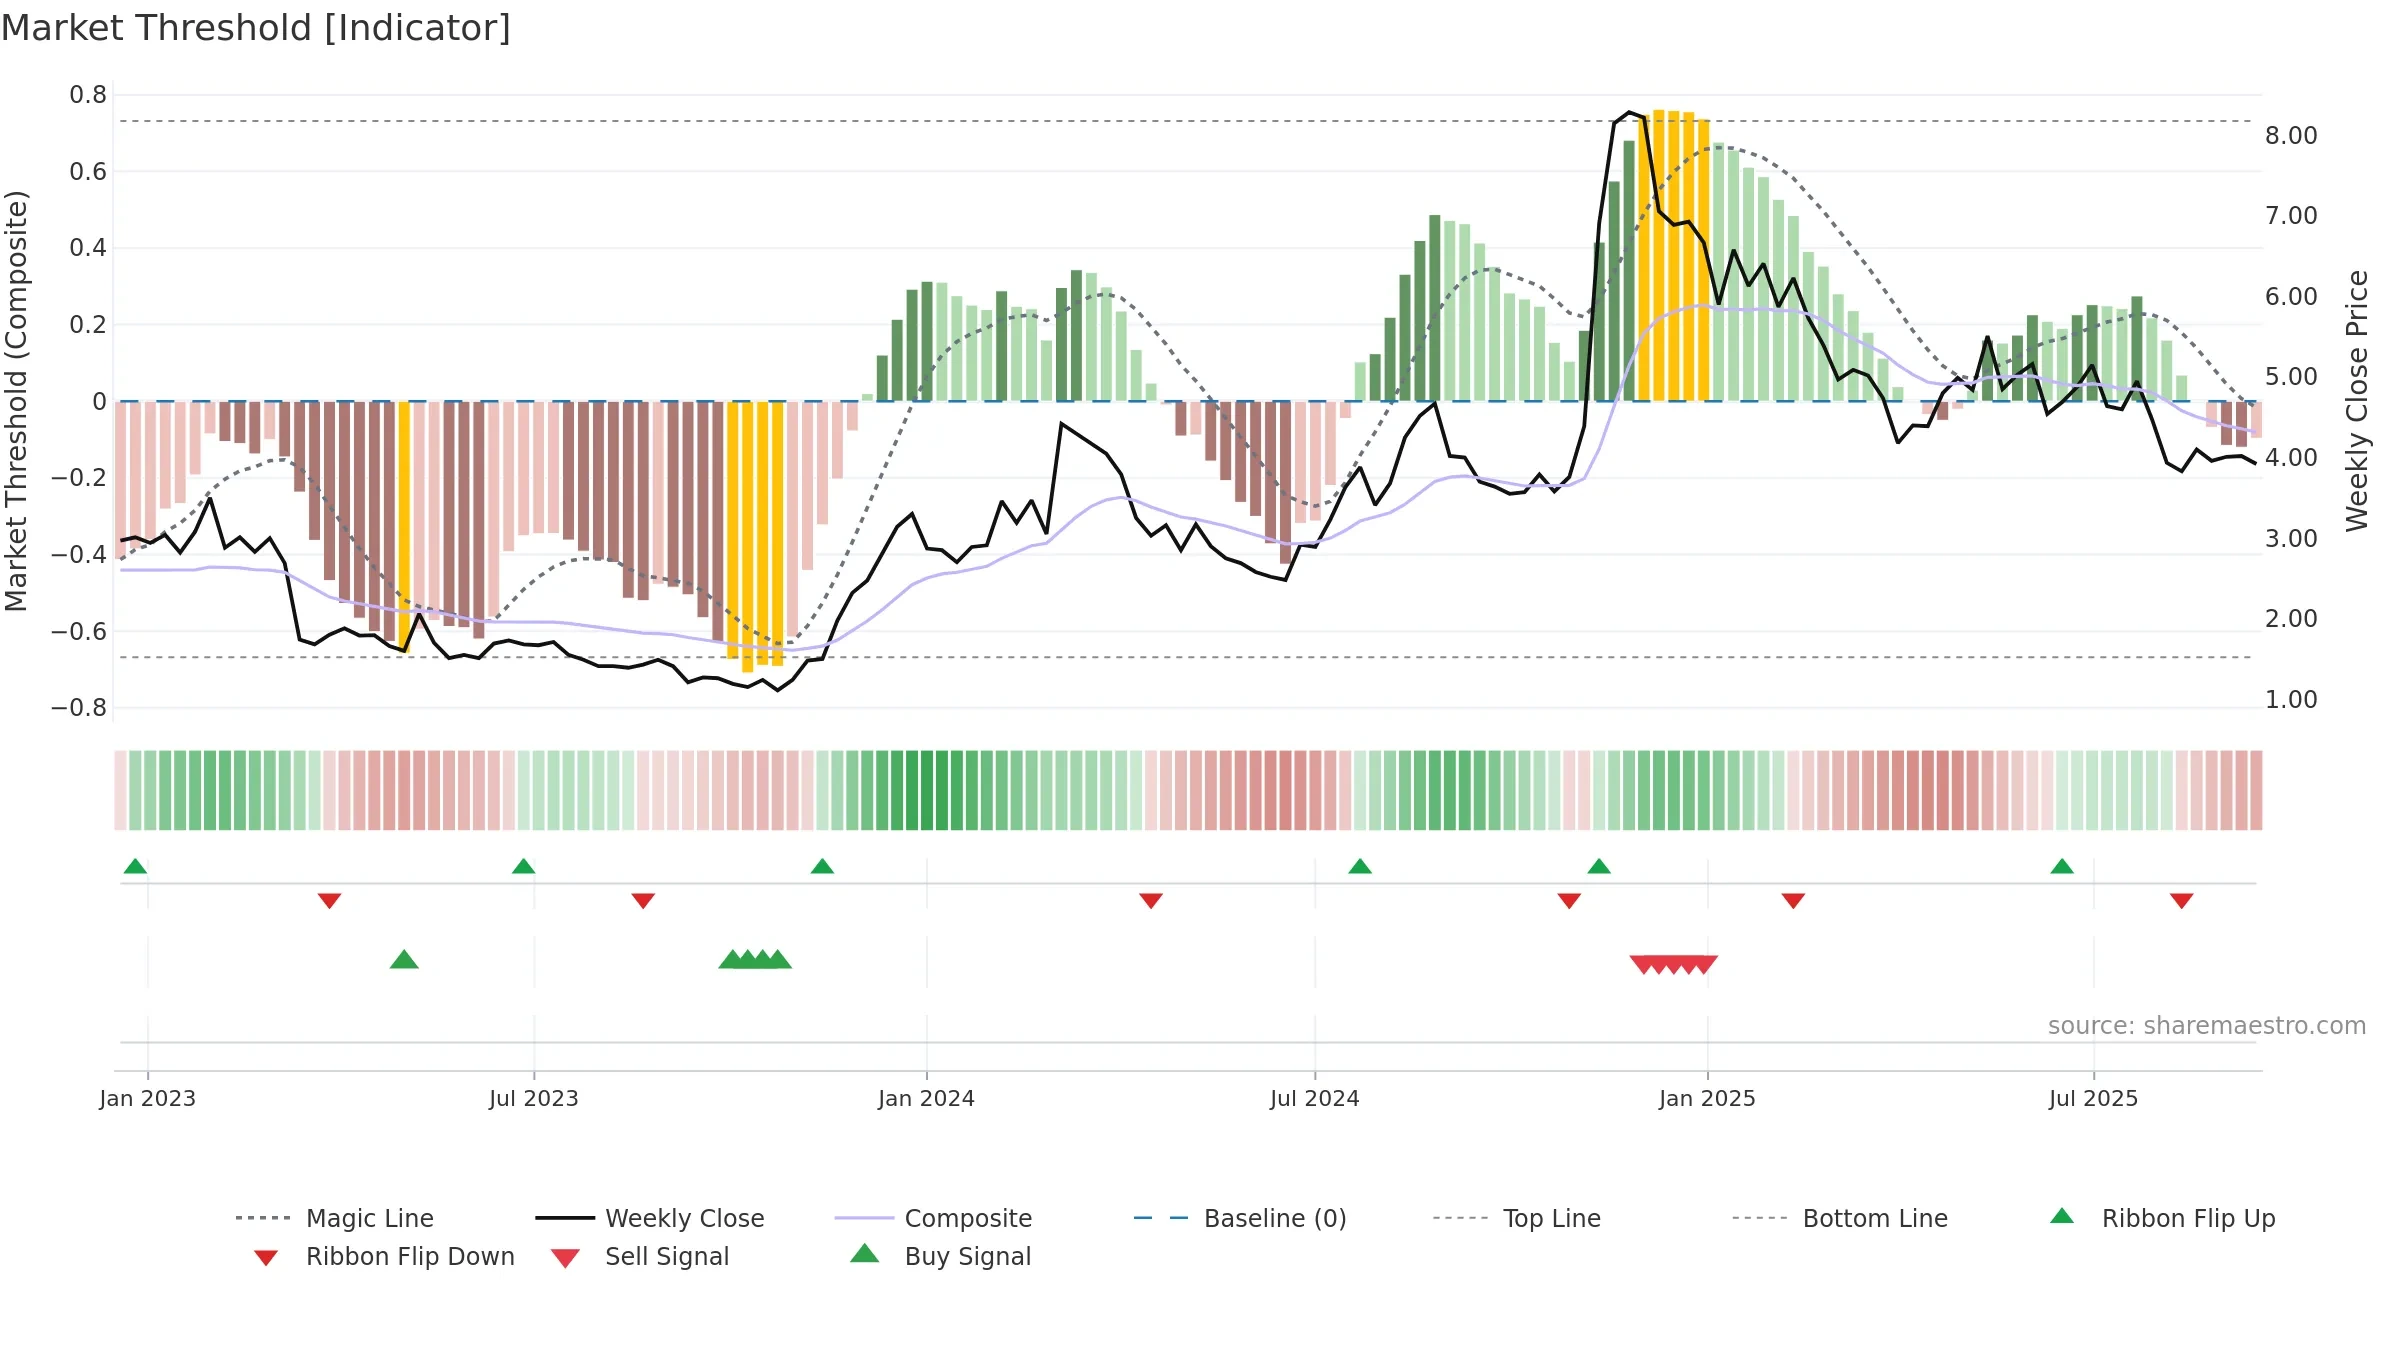
Task: Click the yellow negative bars in Oct 2023
Action: click(755, 536)
